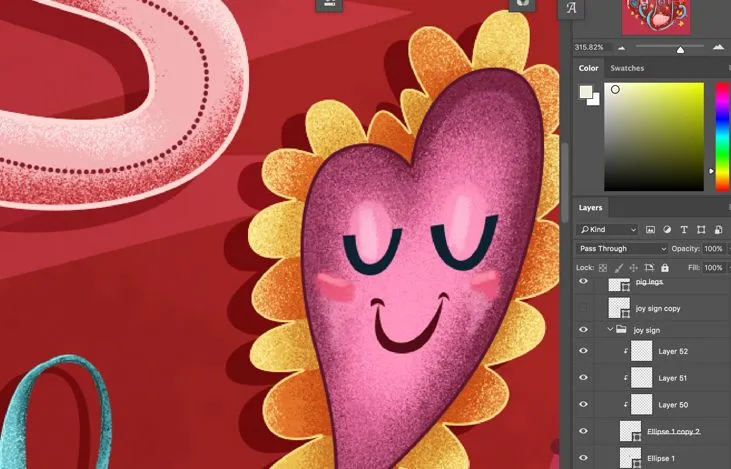Image resolution: width=731 pixels, height=469 pixels.
Task: Open the layer filter Kind dropdown
Action: pyautogui.click(x=607, y=229)
